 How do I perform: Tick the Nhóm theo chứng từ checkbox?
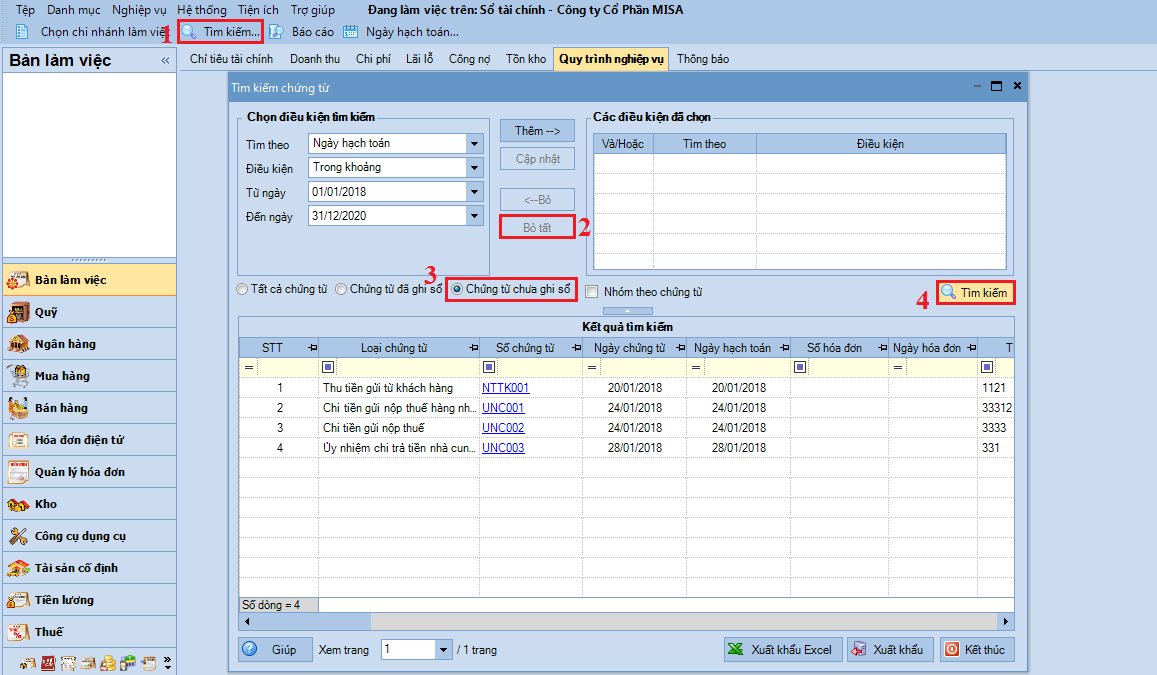click(592, 291)
